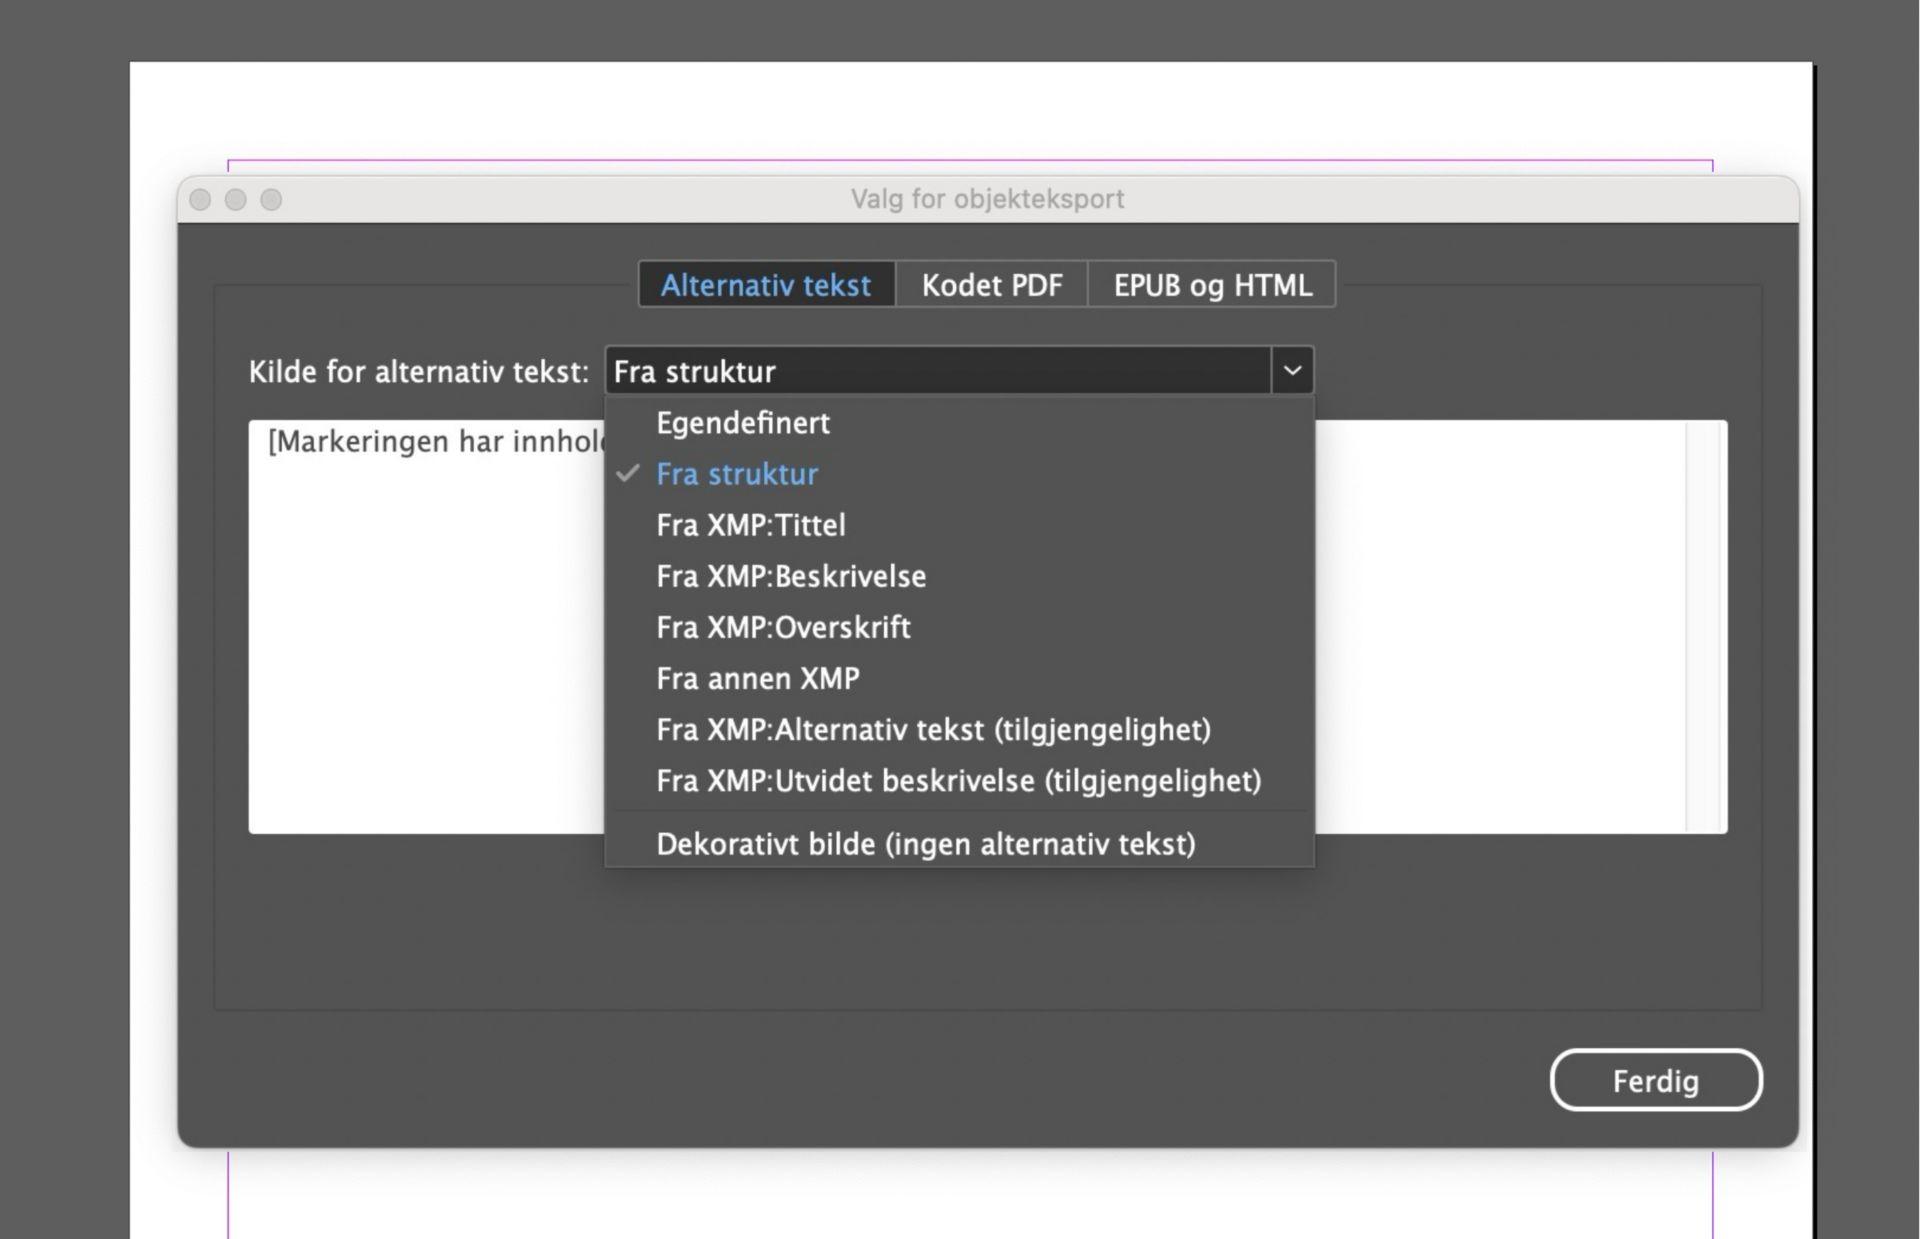Choose Fra XMP:Beskrivelse as source
Screen dimensions: 1920x1239
pos(790,576)
